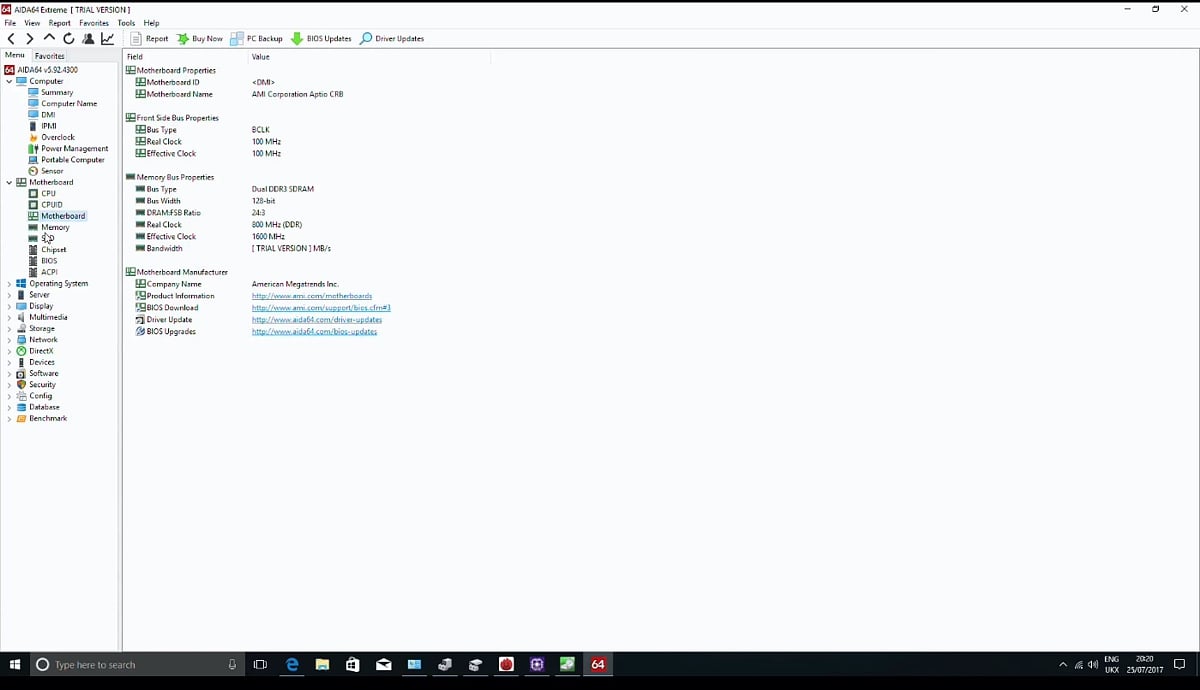Expand the Storage node
Screen dimensions: 1200x690
(9, 328)
